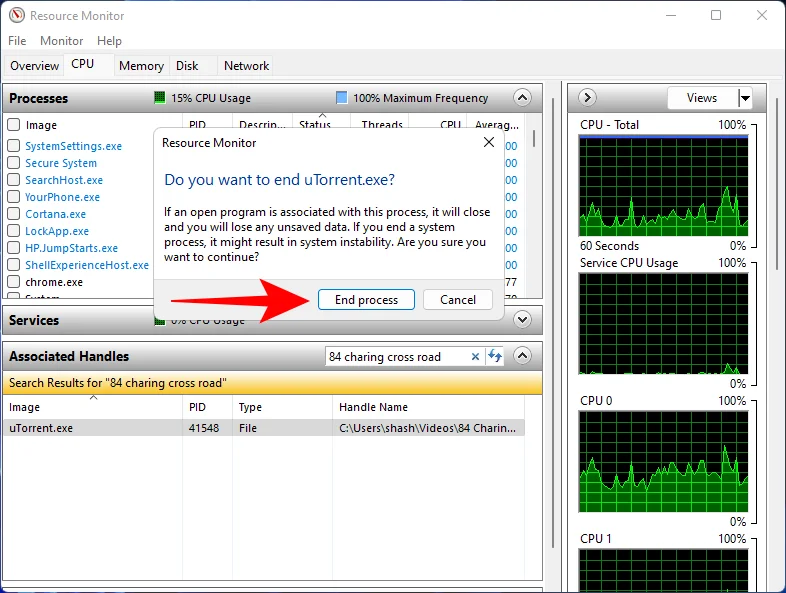786x593 pixels.
Task: Close the end-process dialog with its X
Action: click(489, 142)
